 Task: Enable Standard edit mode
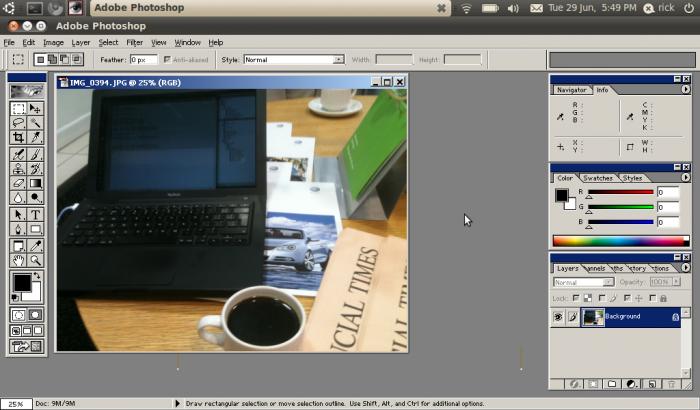[18, 315]
